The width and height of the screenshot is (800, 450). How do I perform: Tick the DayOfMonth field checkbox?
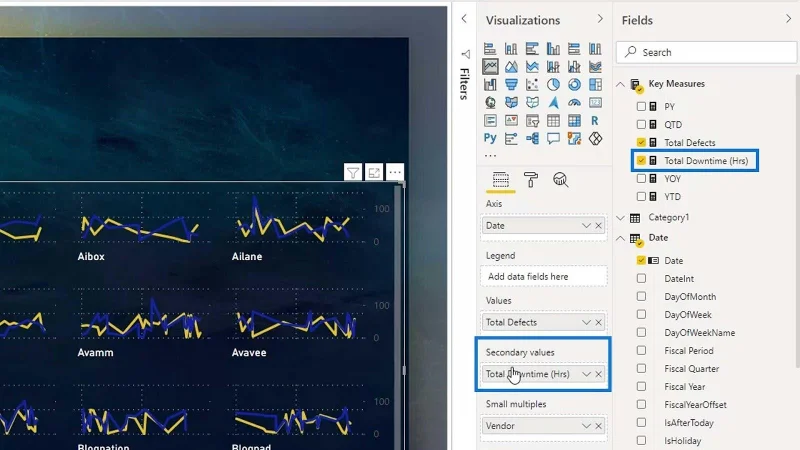(641, 296)
